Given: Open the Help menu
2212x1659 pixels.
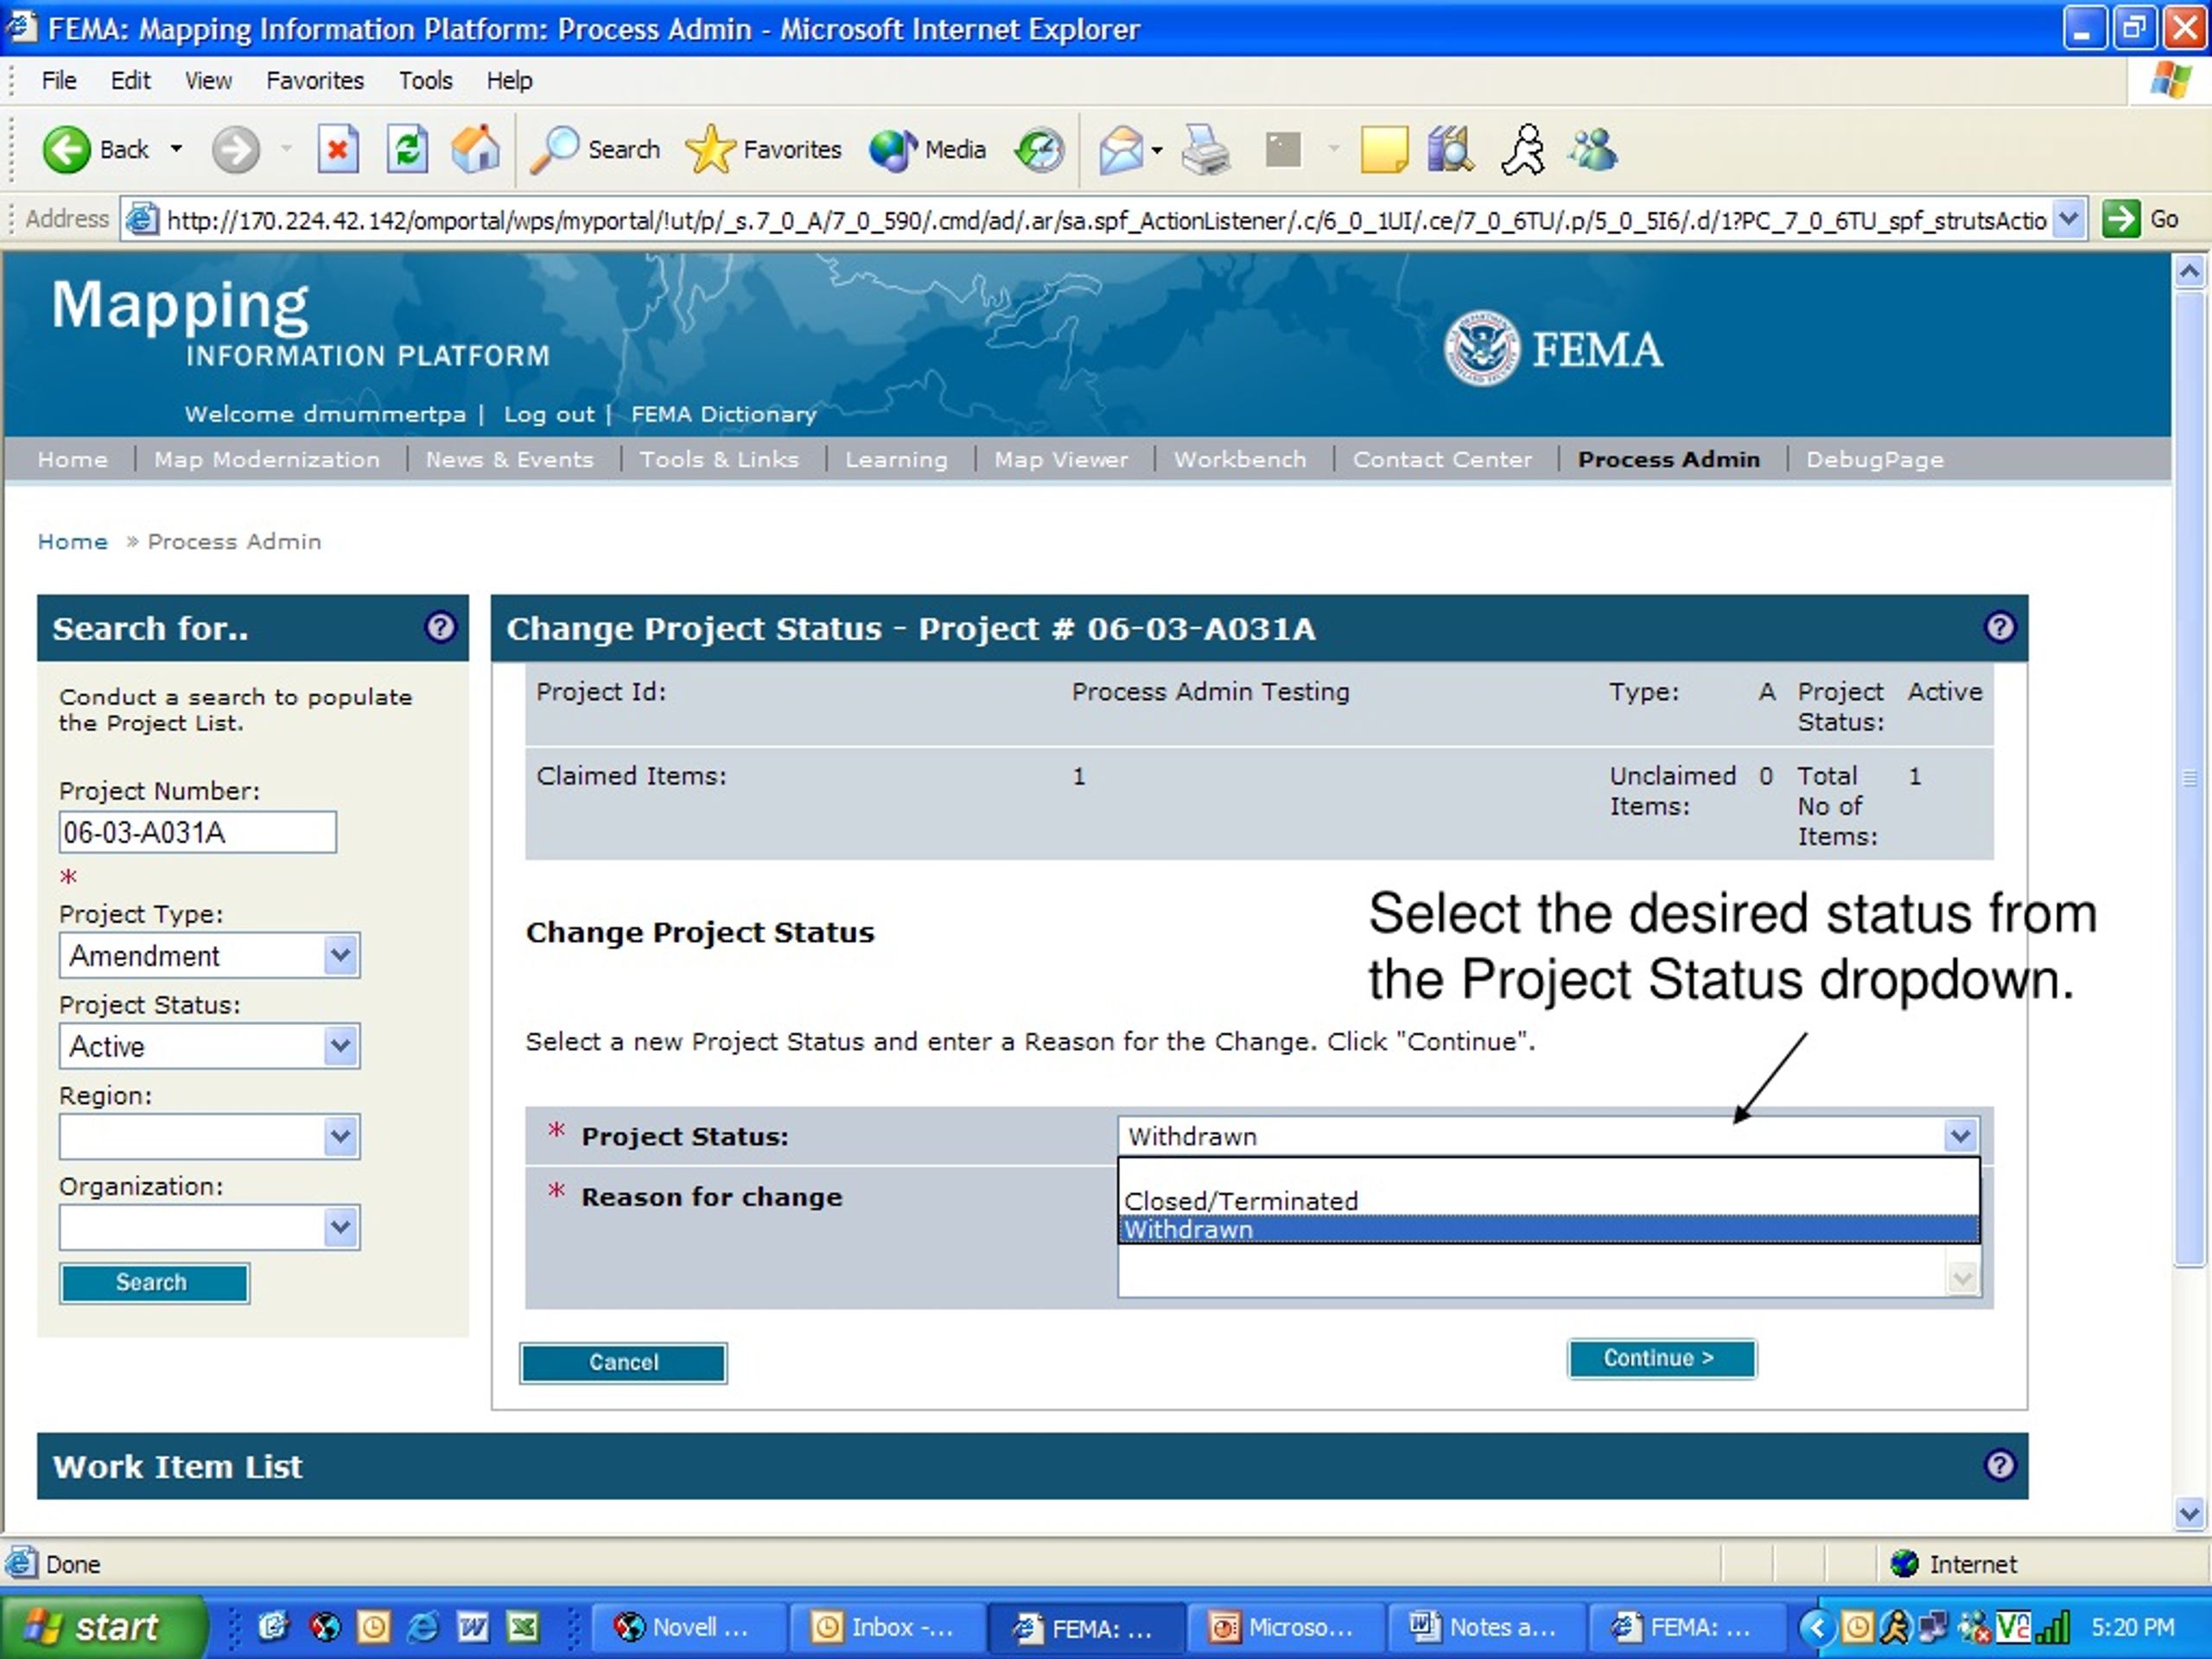Looking at the screenshot, I should (x=509, y=80).
